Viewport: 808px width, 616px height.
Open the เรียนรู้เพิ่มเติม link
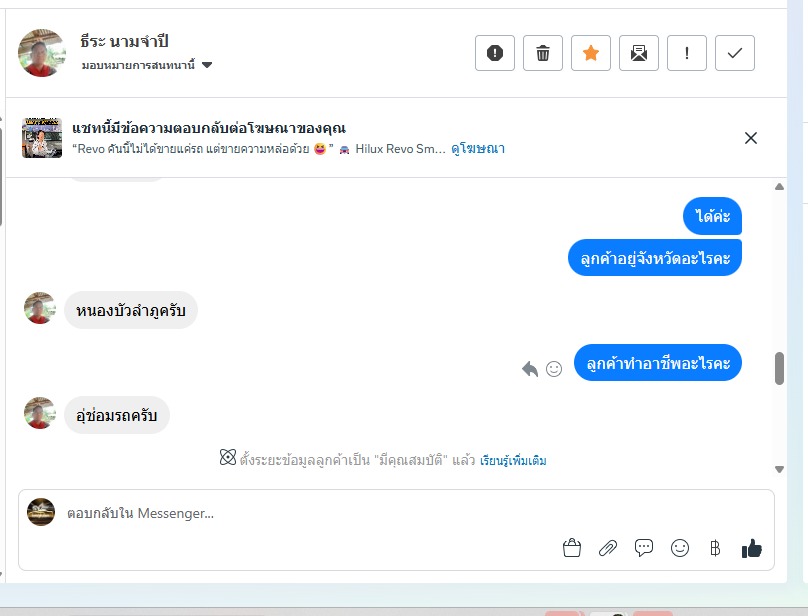pos(513,460)
